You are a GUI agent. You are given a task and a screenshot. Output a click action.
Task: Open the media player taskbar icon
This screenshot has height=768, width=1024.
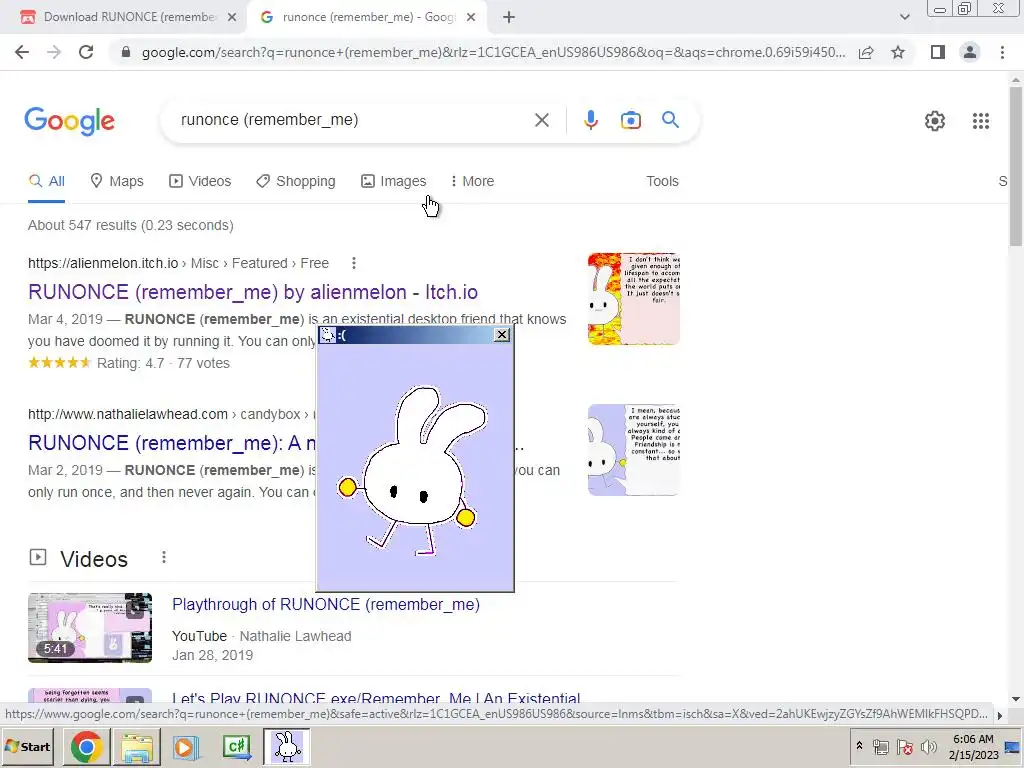pyautogui.click(x=186, y=747)
